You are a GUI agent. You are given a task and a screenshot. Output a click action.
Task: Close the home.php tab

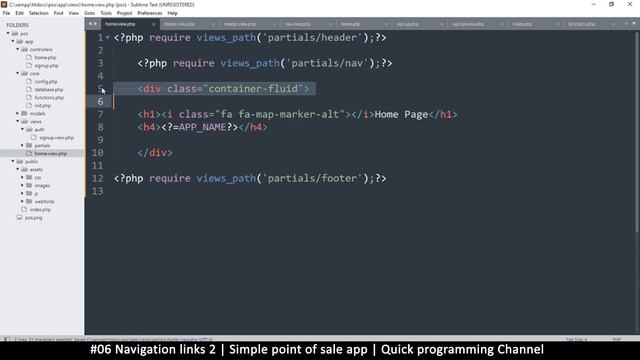click(386, 24)
